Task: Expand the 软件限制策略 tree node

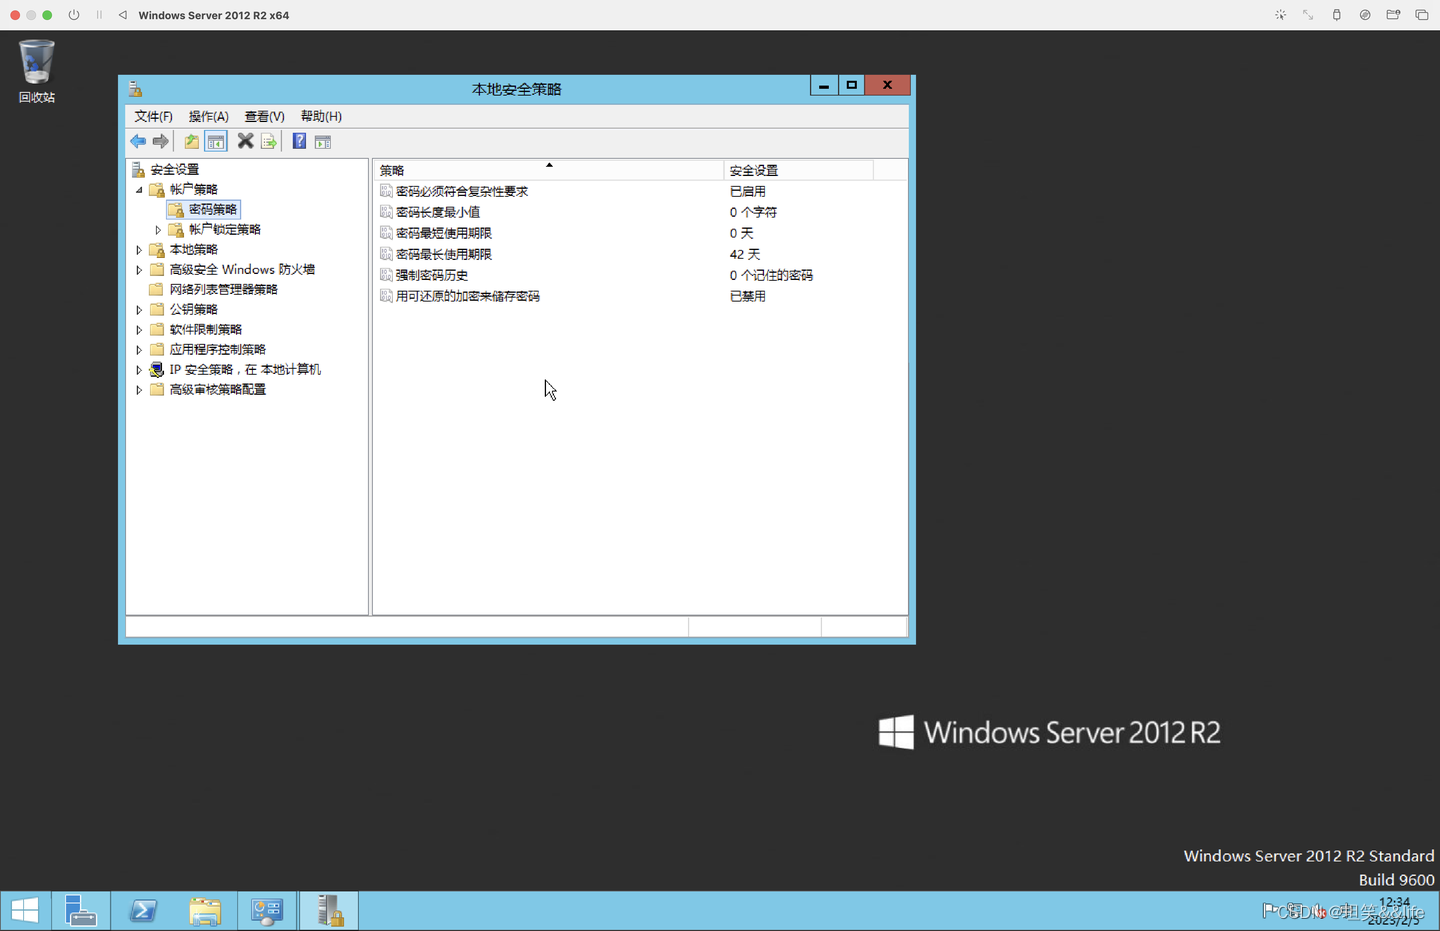Action: (x=139, y=330)
